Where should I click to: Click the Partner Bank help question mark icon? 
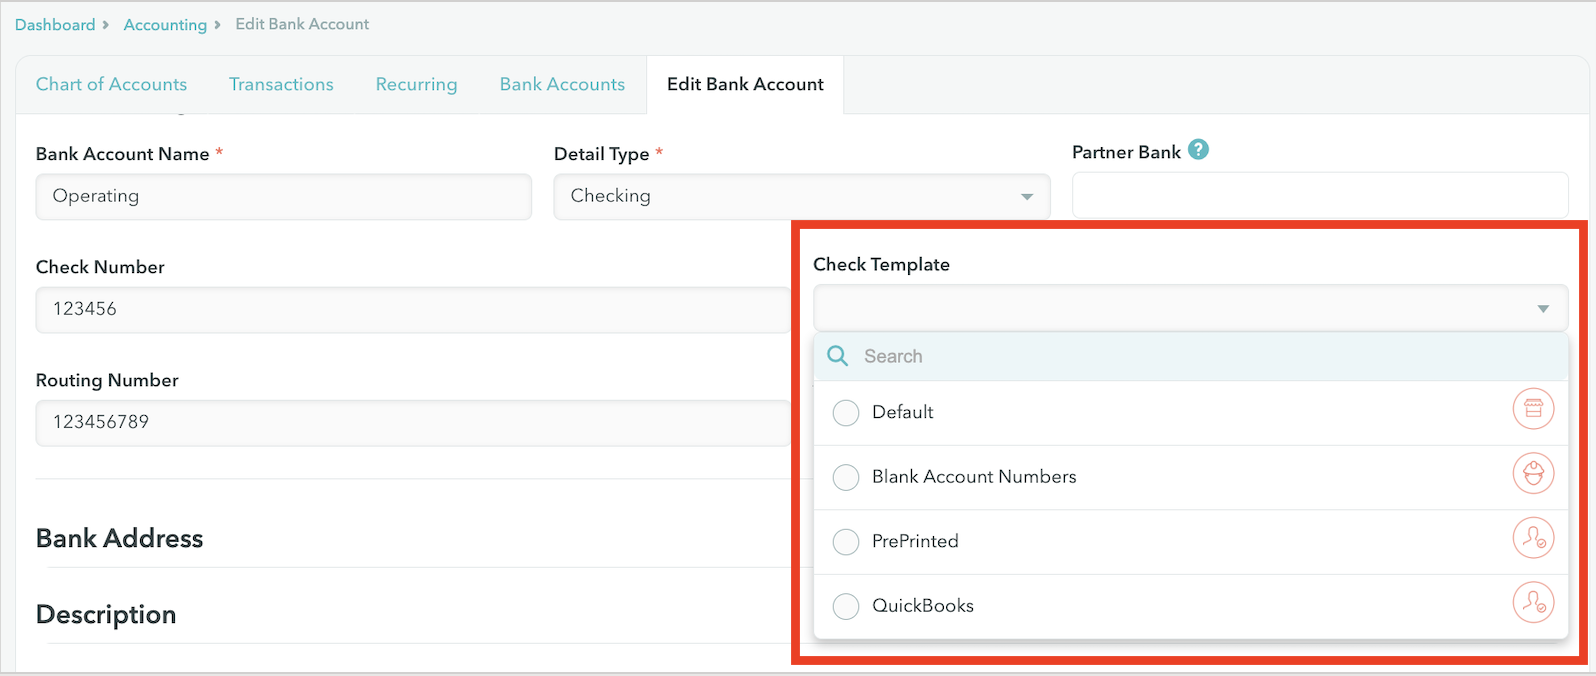[1198, 150]
